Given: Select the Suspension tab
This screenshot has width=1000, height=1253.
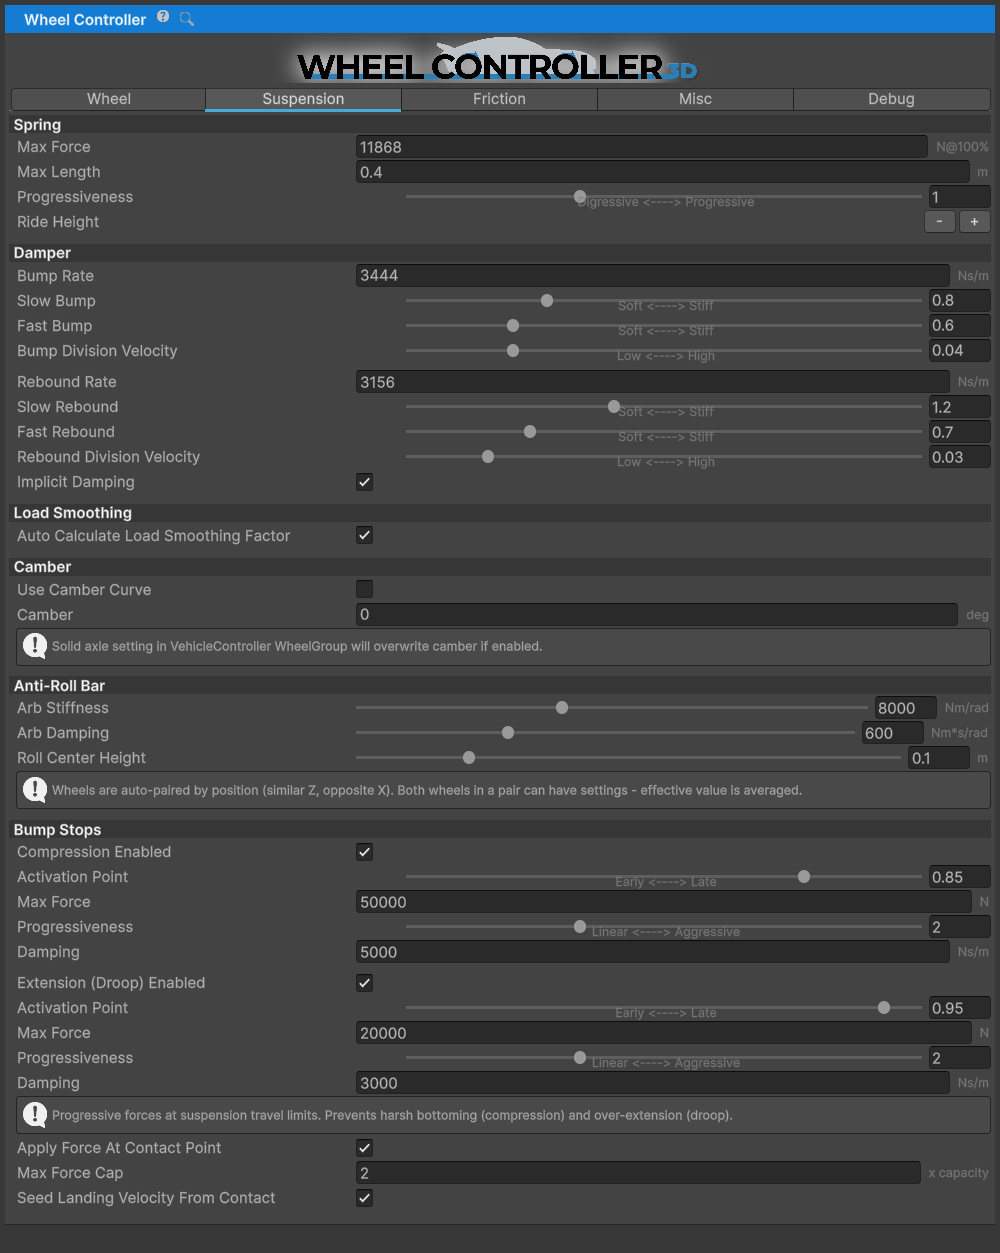Looking at the screenshot, I should point(303,99).
